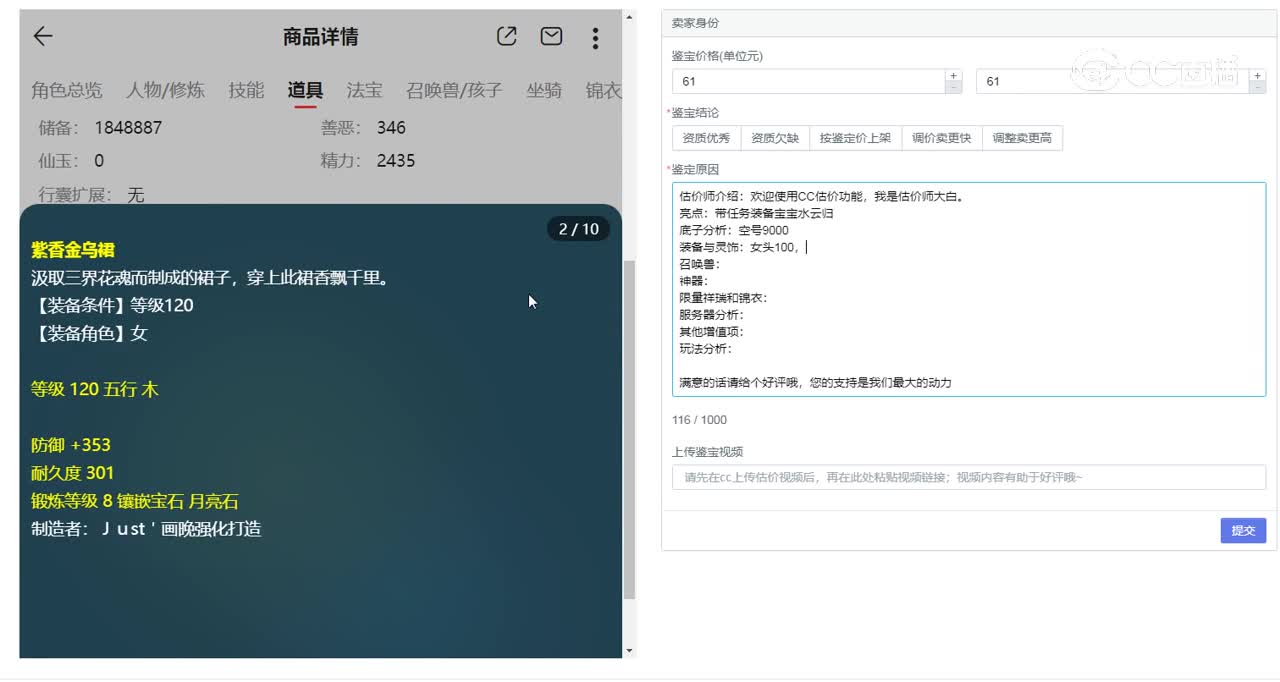Screen dimensions: 1280x682
Task: Switch to the 技能 tab
Action: click(x=246, y=90)
